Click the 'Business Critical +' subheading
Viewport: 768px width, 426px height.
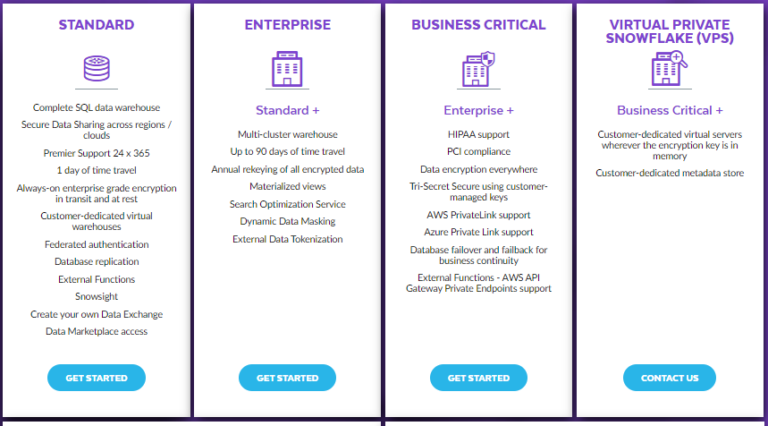670,111
